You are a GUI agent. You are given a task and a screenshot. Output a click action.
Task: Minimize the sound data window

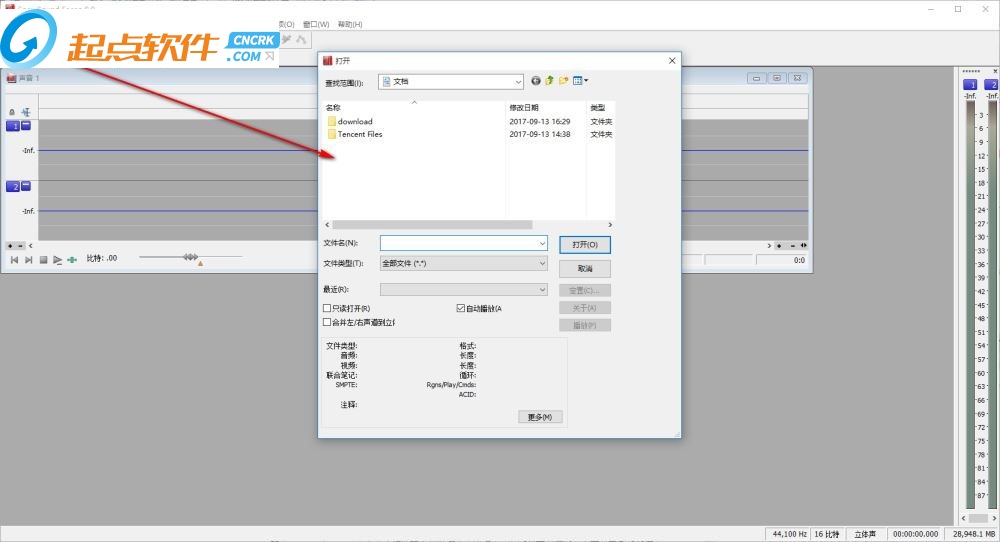[756, 78]
